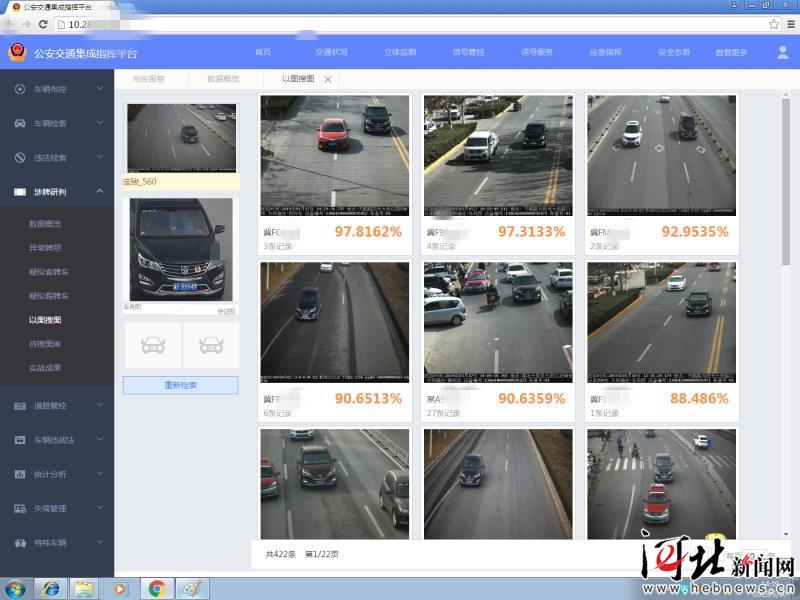800x600 pixels.
Task: Click the chart icon beside 统计分析
Action: tap(20, 474)
